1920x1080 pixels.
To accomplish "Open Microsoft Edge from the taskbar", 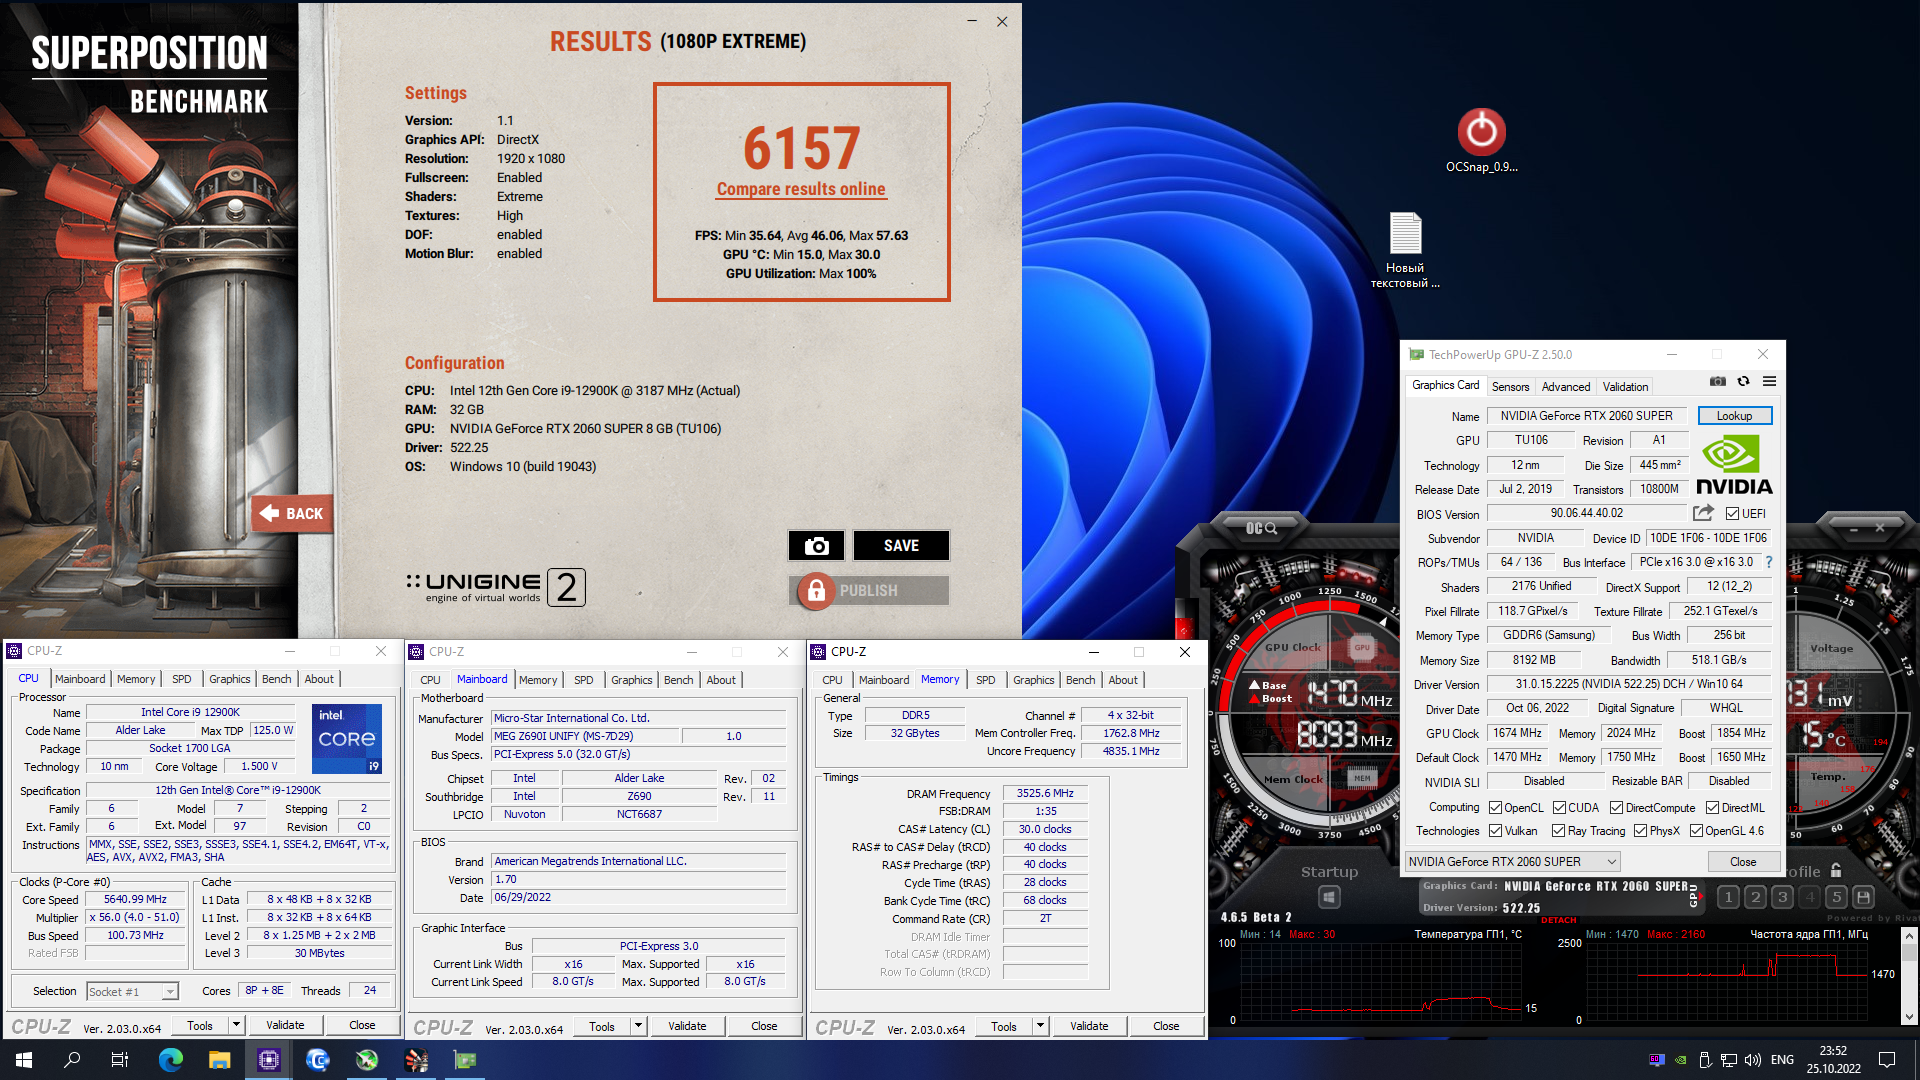I will [171, 1060].
